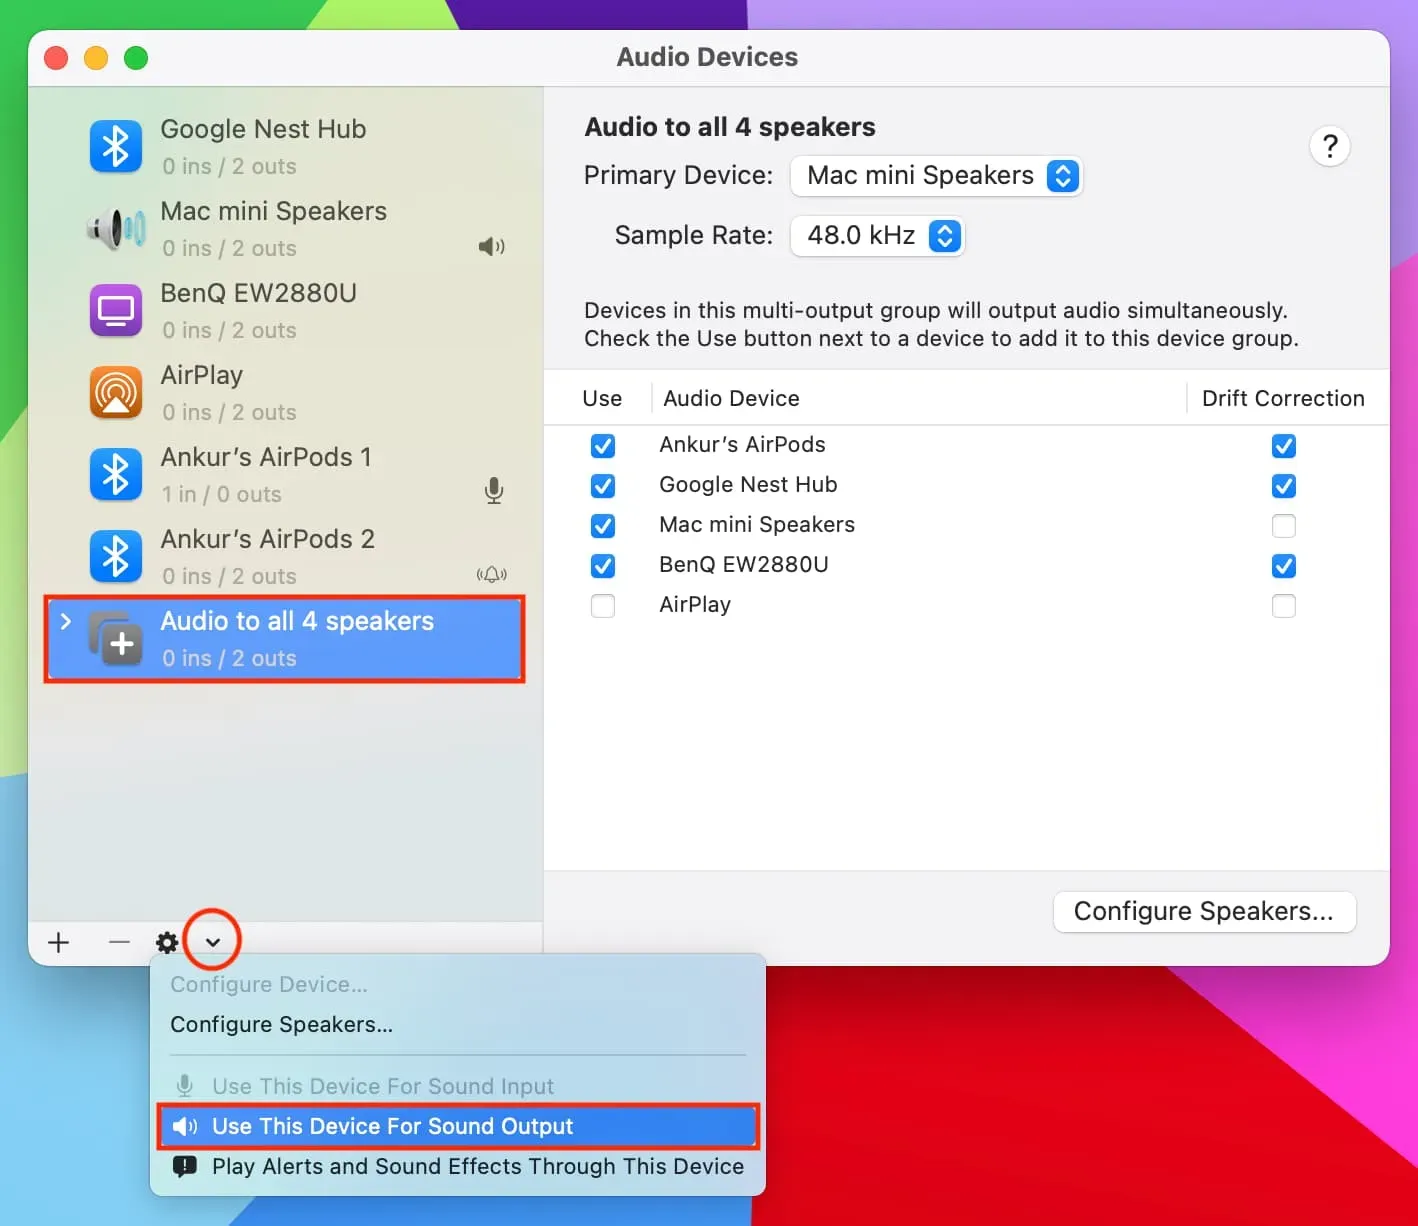The width and height of the screenshot is (1418, 1226).
Task: Click the chevron next to the gear icon
Action: click(x=213, y=942)
